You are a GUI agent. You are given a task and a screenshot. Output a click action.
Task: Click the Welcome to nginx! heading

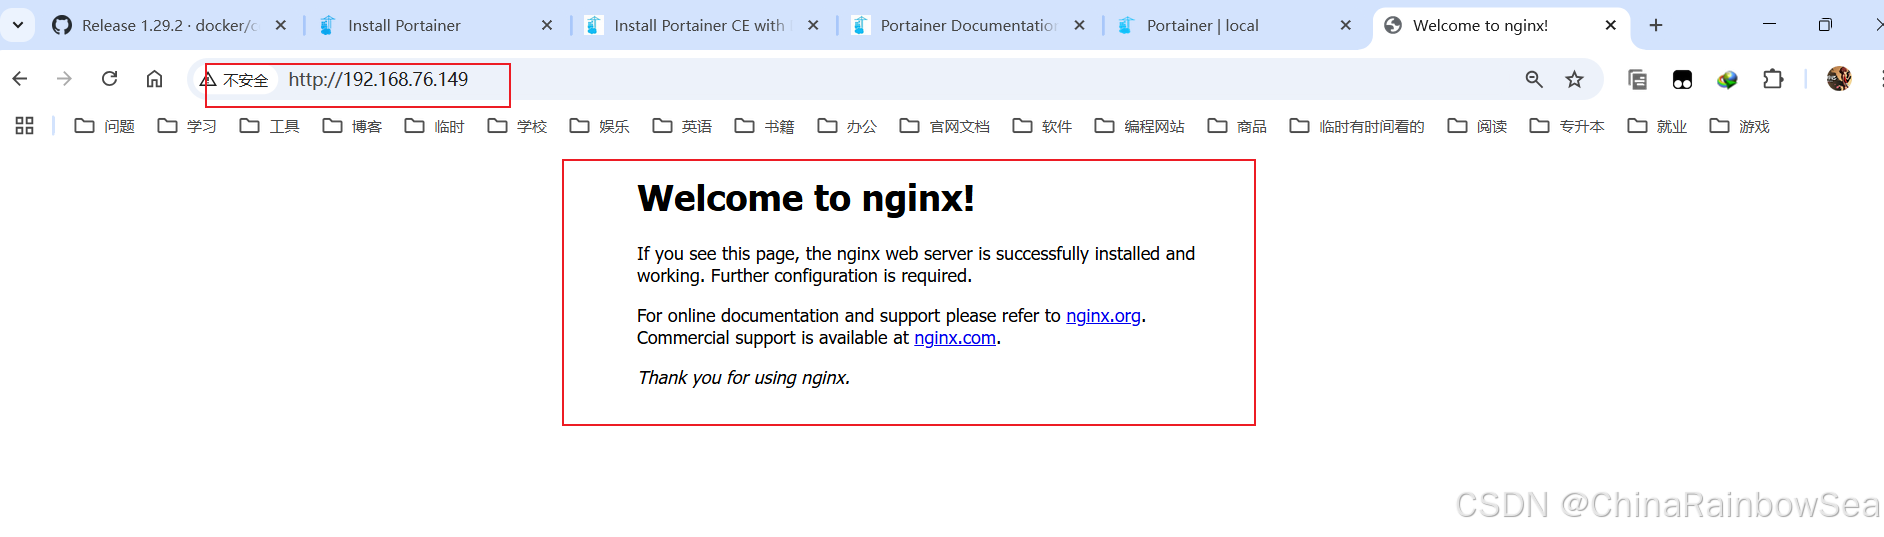pos(806,198)
